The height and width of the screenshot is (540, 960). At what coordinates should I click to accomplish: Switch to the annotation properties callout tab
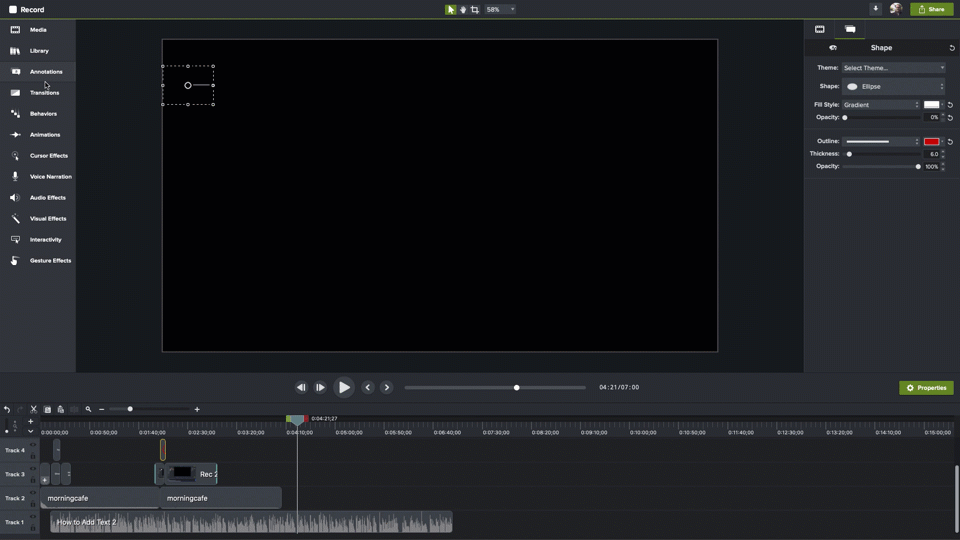pyautogui.click(x=850, y=29)
